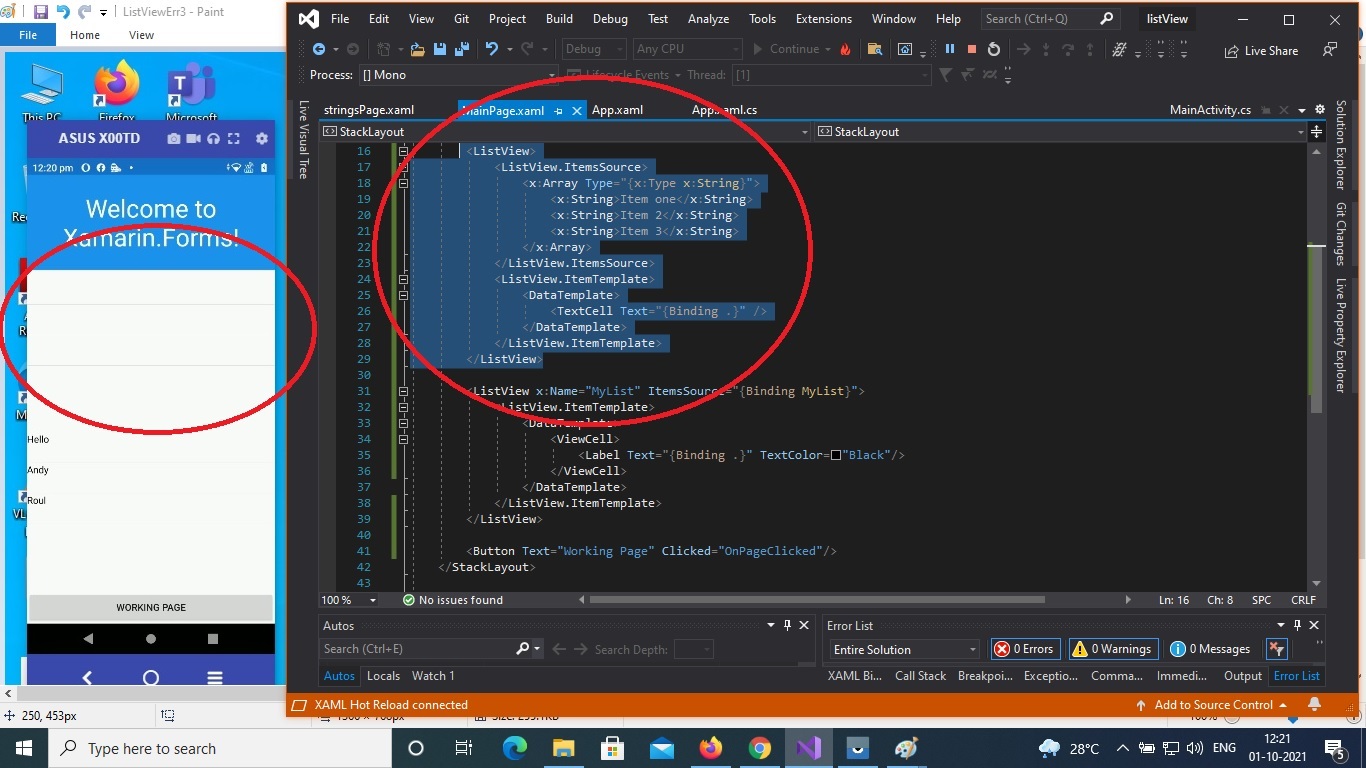Screen dimensions: 1366x768
Task: Close the MainPage.xaml tab
Action: [x=577, y=111]
